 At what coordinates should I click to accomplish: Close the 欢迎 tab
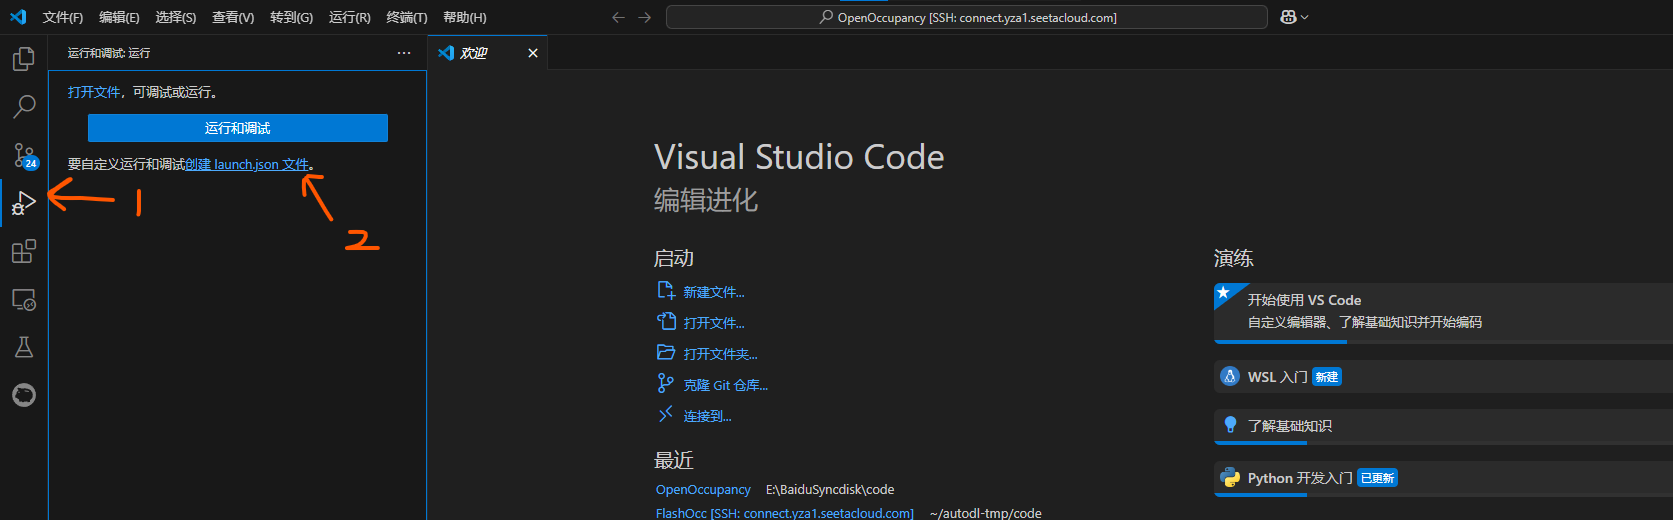(533, 53)
